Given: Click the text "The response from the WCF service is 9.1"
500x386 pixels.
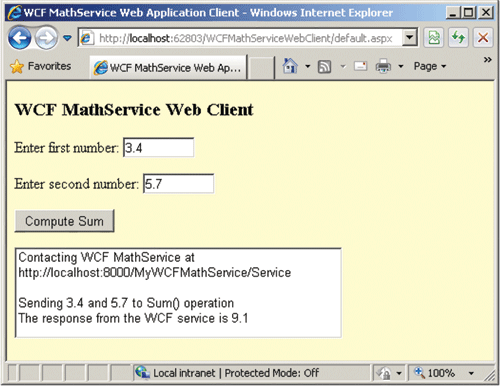Looking at the screenshot, I should pos(133,318).
